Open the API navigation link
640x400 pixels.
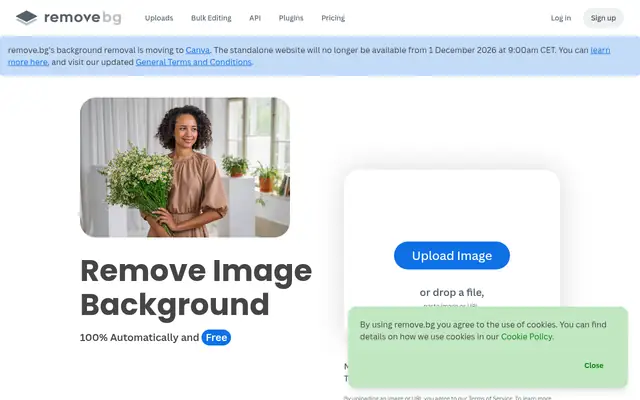(255, 18)
